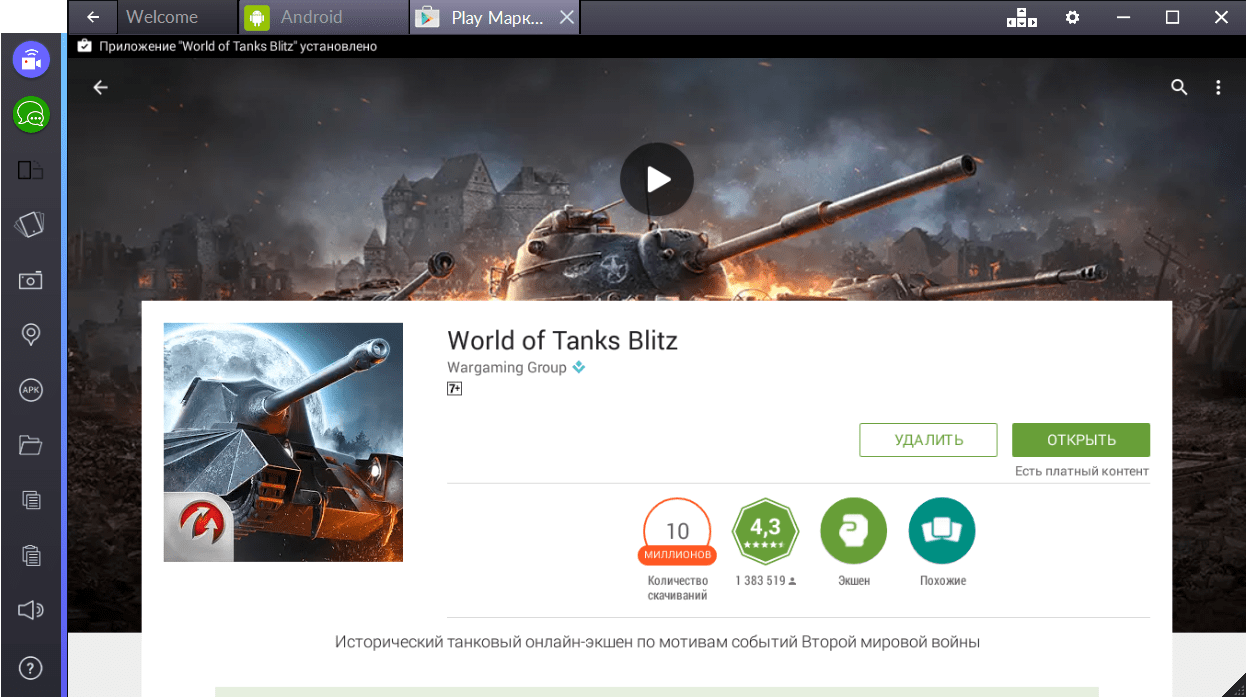Viewport: 1246px width, 697px height.
Task: Open the settings gear in title bar
Action: pyautogui.click(x=1072, y=17)
